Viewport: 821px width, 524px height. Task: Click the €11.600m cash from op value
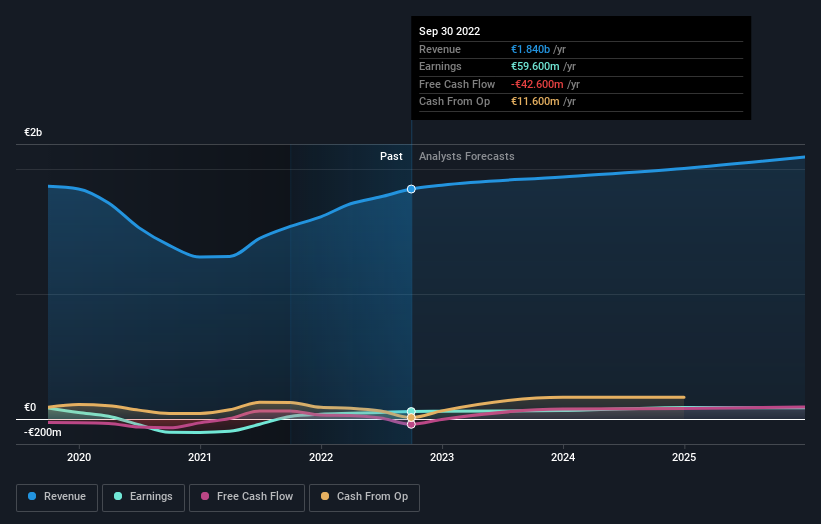tap(535, 102)
